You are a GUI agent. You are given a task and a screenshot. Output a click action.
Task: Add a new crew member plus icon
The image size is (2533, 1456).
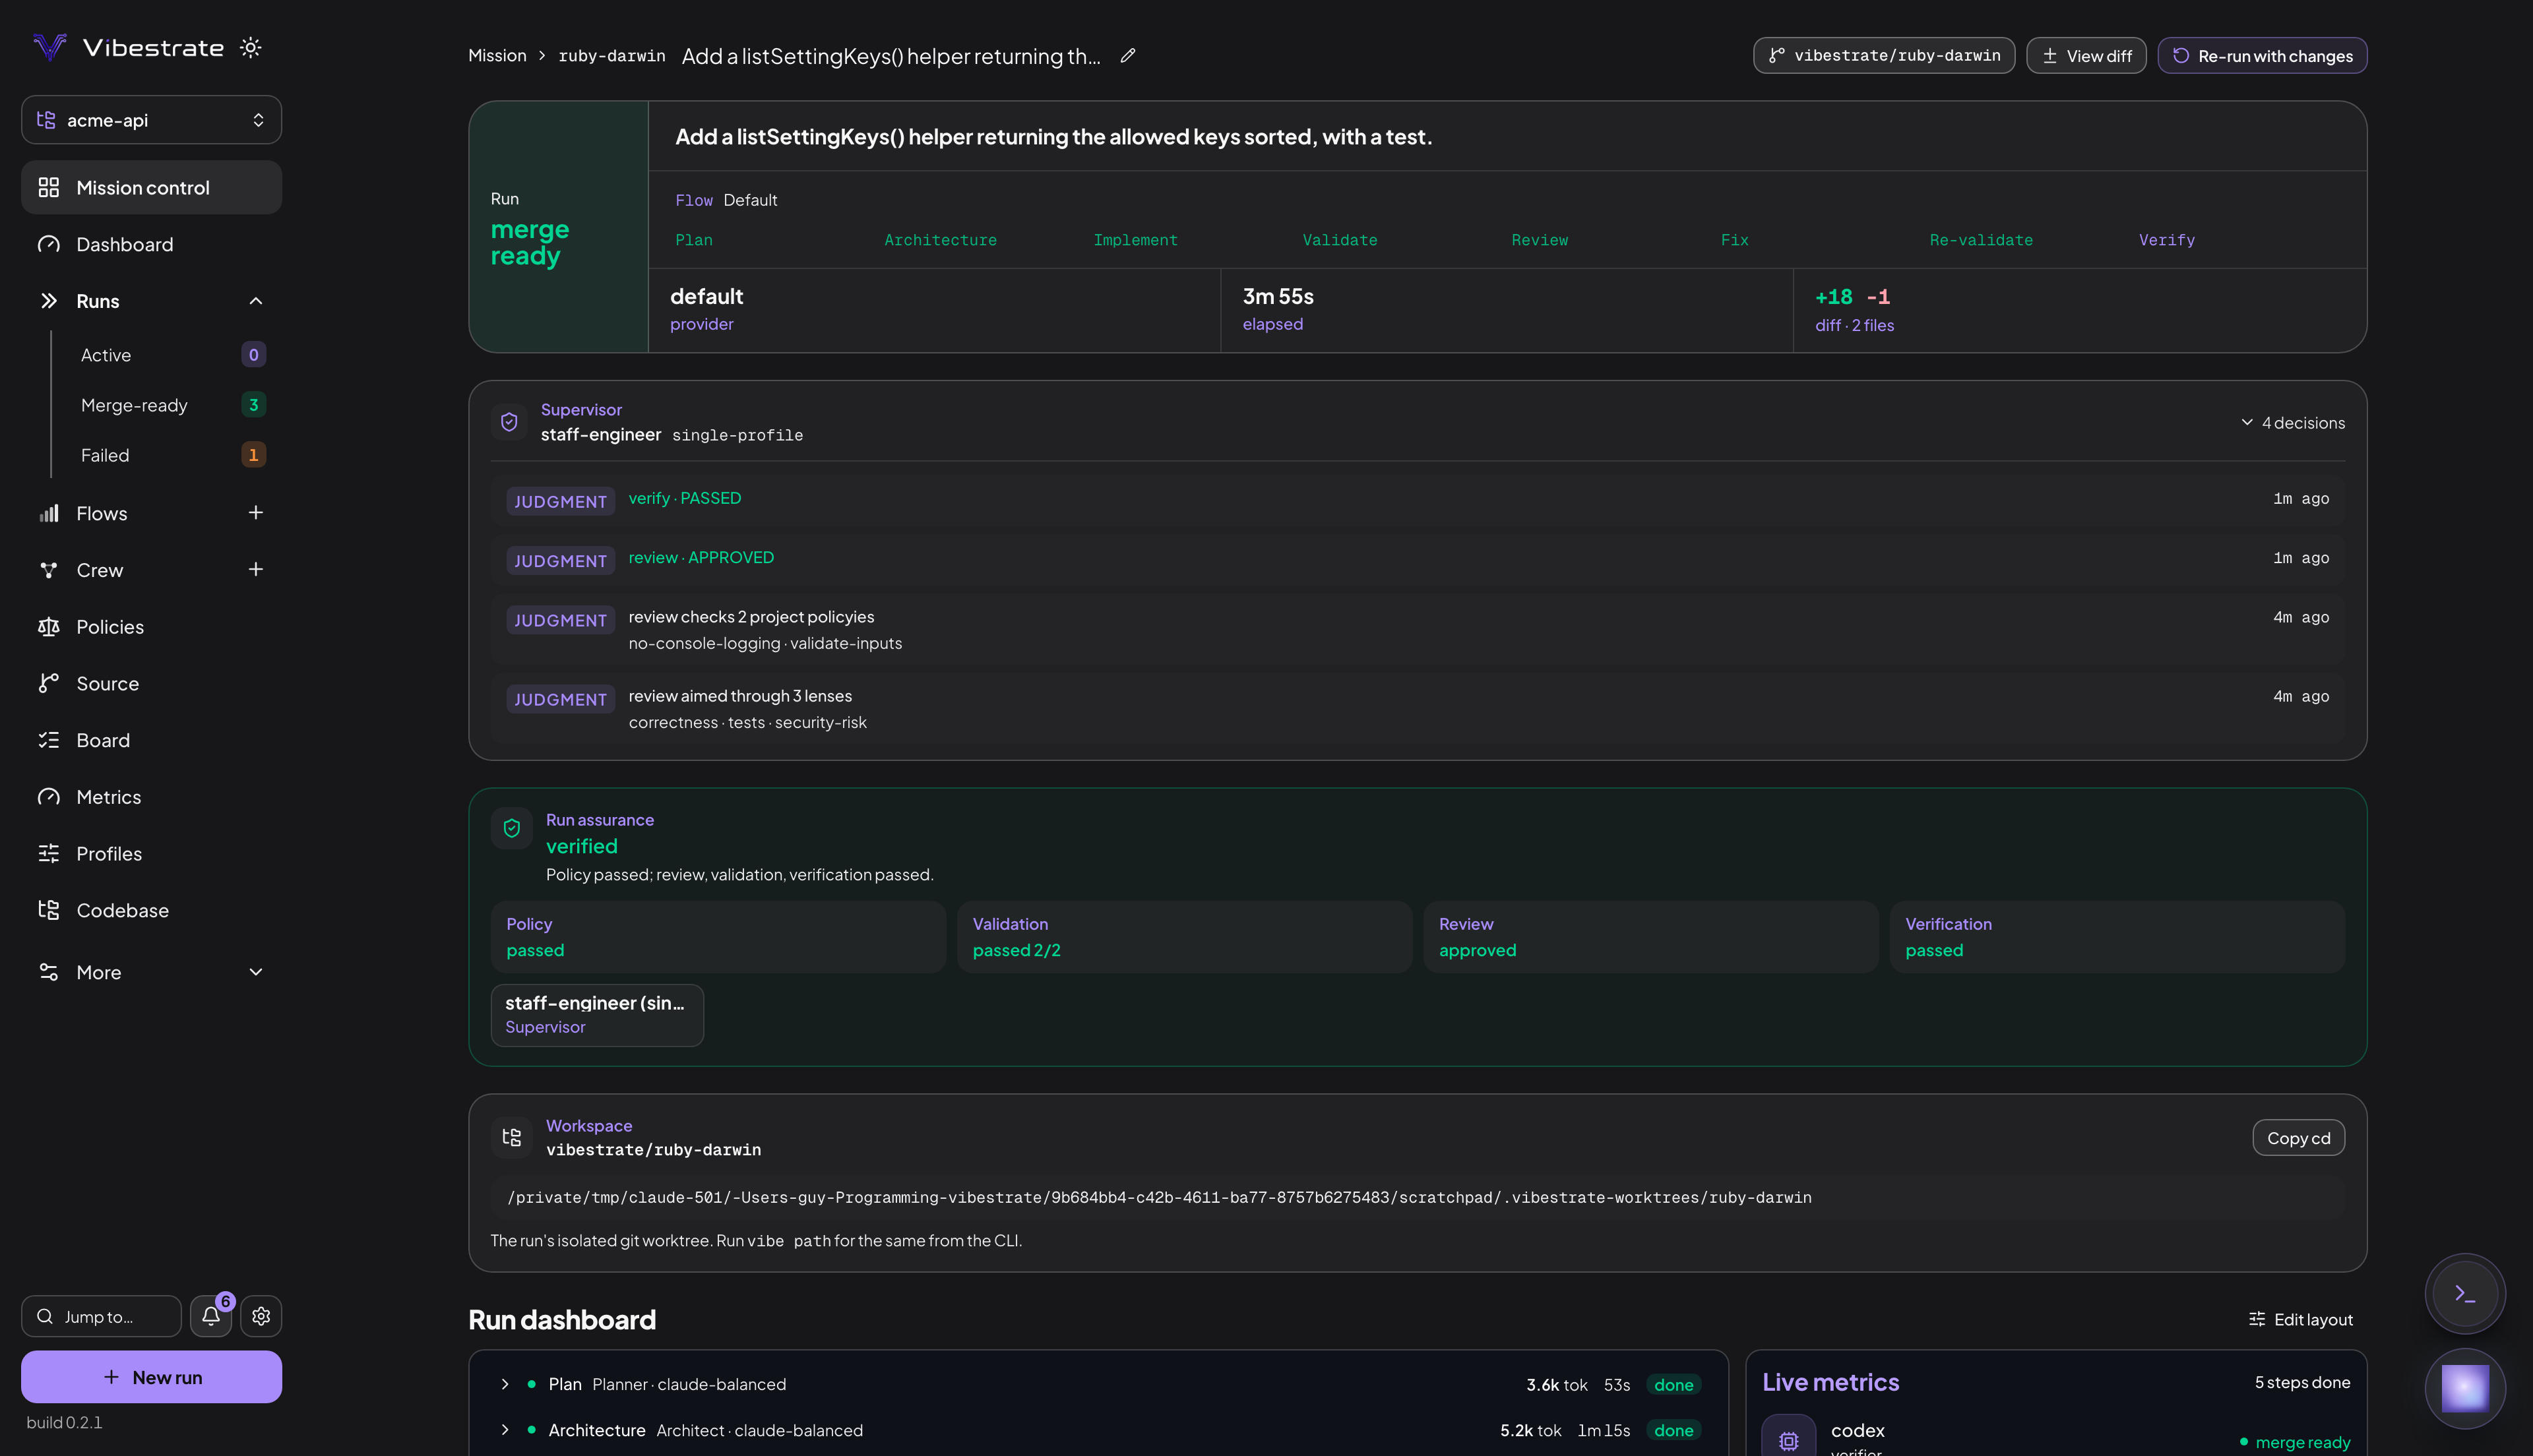tap(256, 569)
